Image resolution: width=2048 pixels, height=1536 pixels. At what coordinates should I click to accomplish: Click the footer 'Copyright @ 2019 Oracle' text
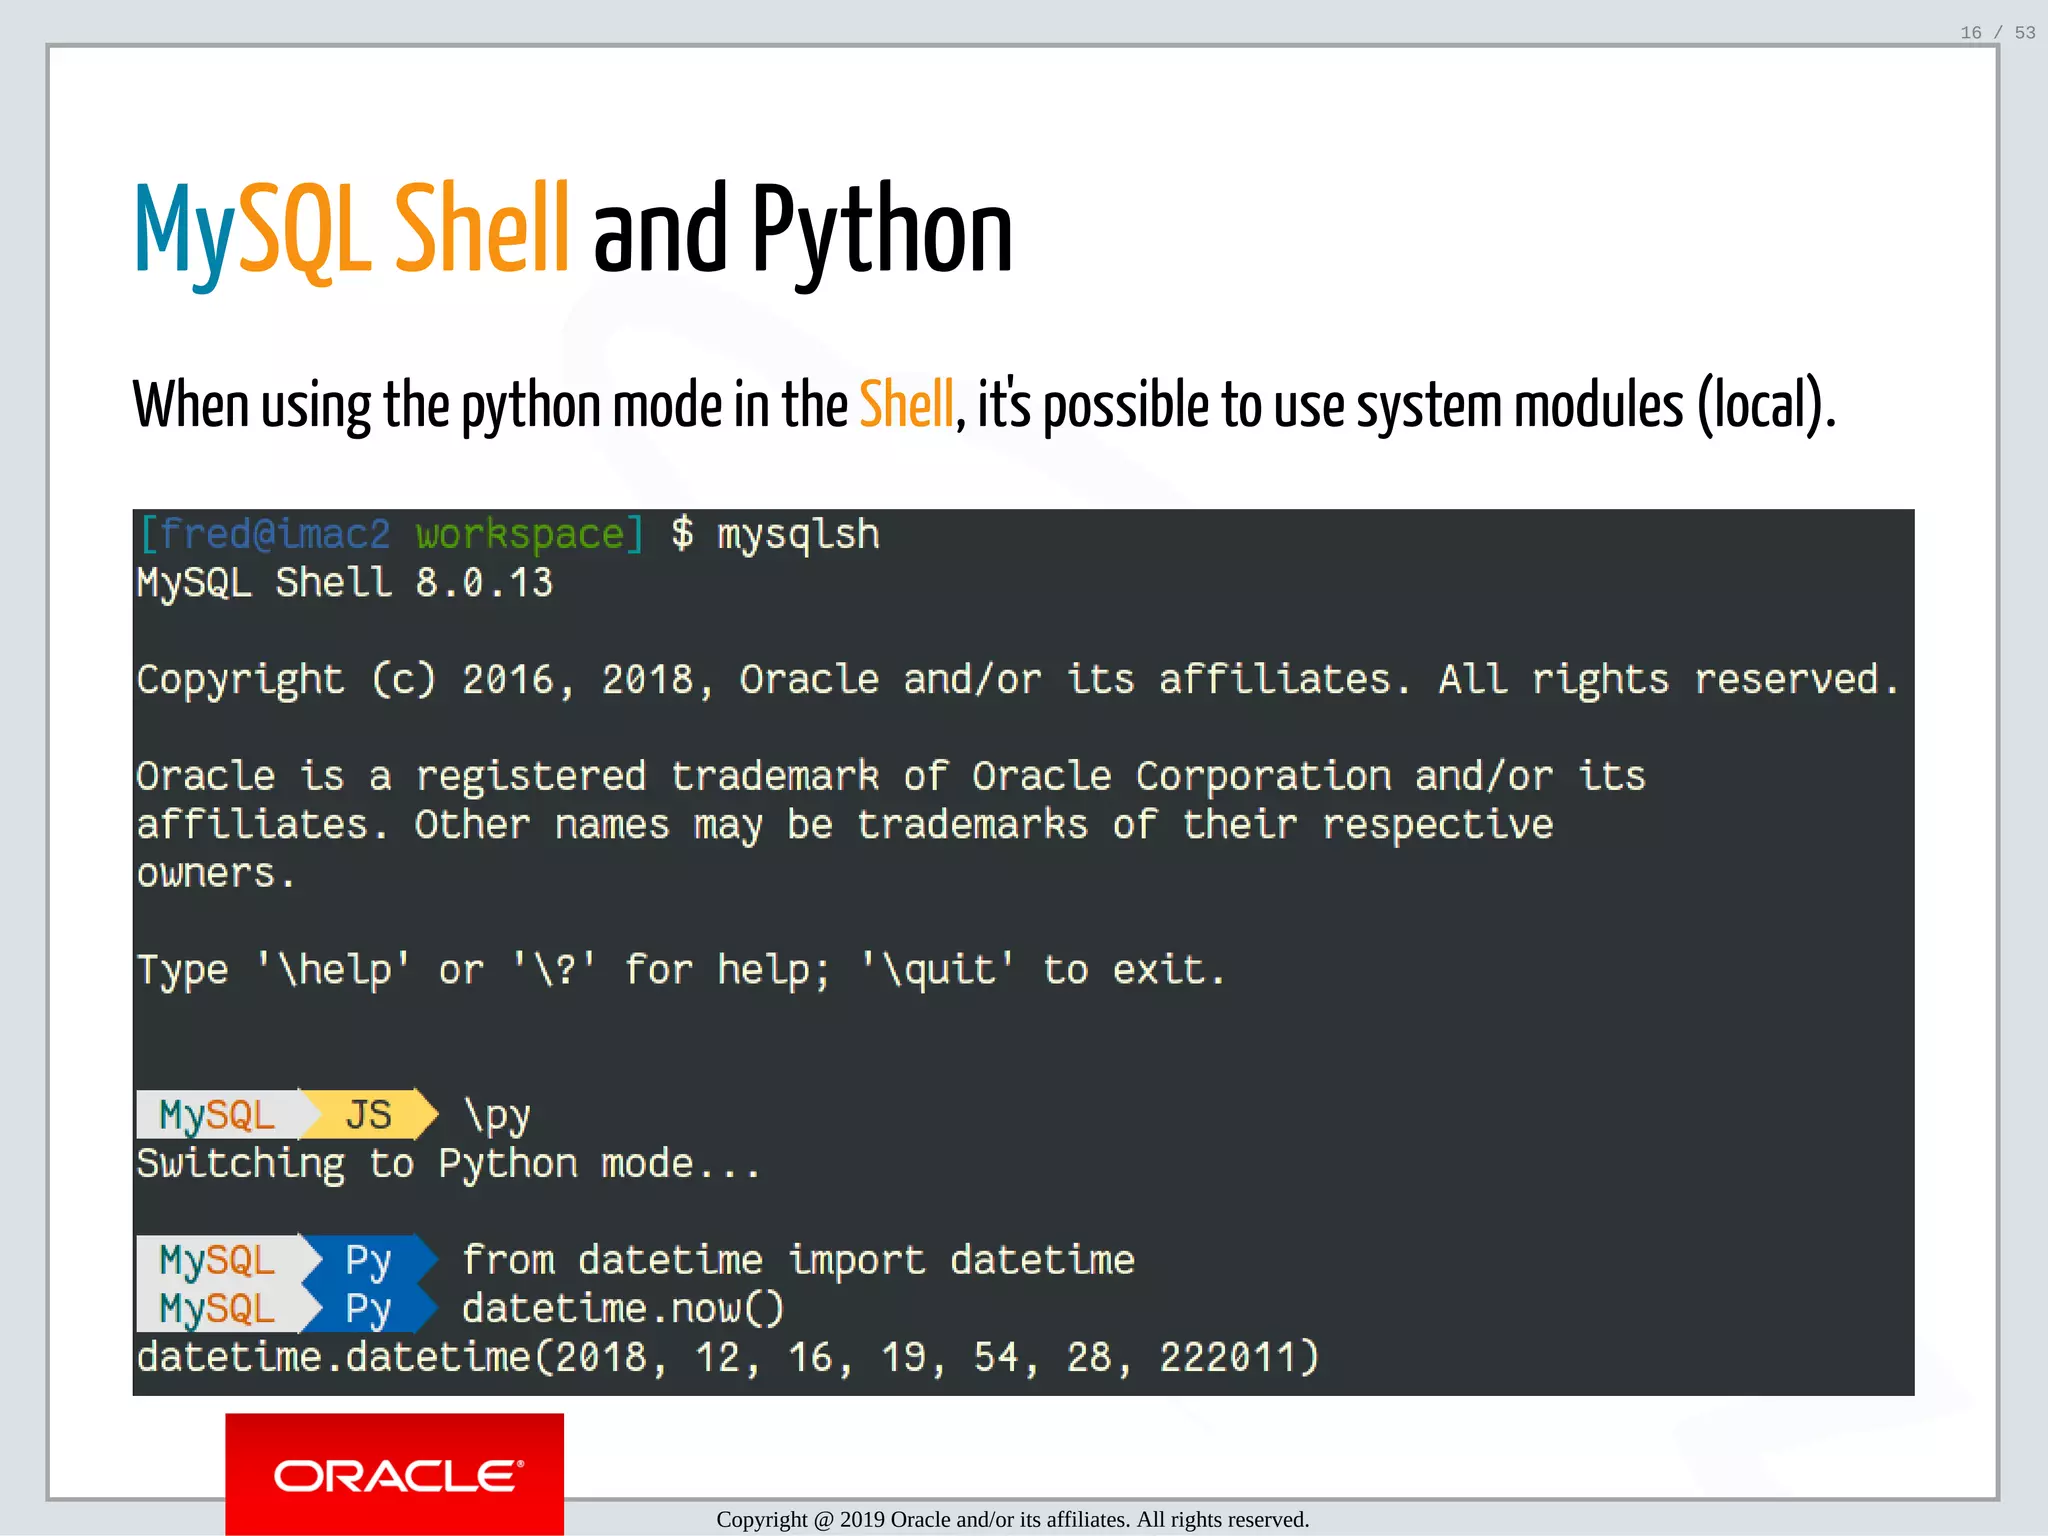point(1012,1519)
